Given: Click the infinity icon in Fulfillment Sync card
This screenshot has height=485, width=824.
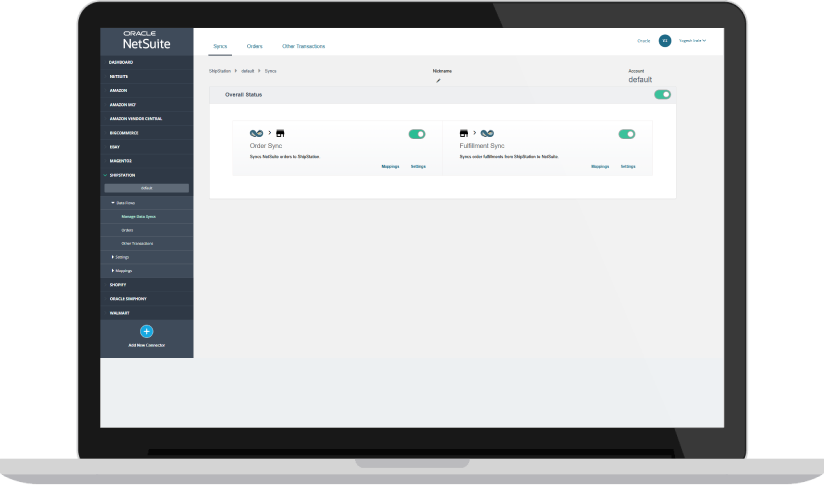Looking at the screenshot, I should (x=487, y=133).
